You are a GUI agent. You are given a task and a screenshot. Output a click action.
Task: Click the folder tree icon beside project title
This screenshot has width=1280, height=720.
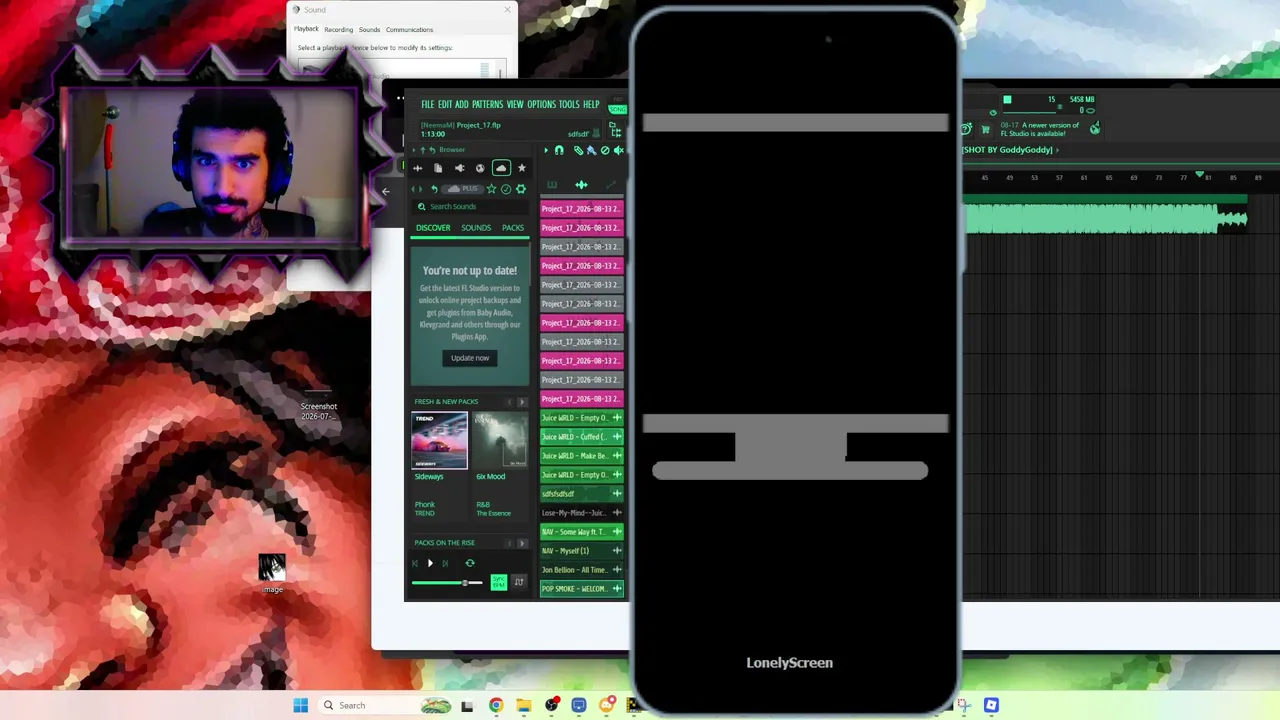point(615,132)
